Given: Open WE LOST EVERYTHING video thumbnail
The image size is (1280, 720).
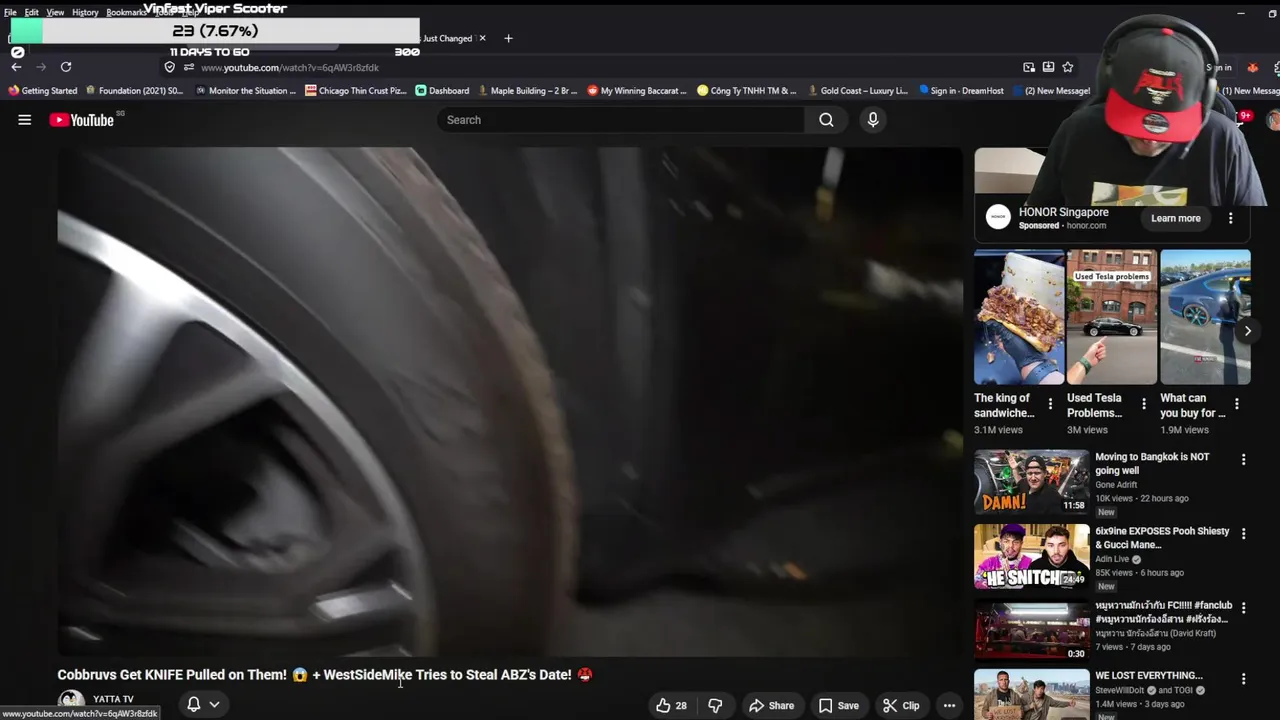Looking at the screenshot, I should tap(1031, 695).
